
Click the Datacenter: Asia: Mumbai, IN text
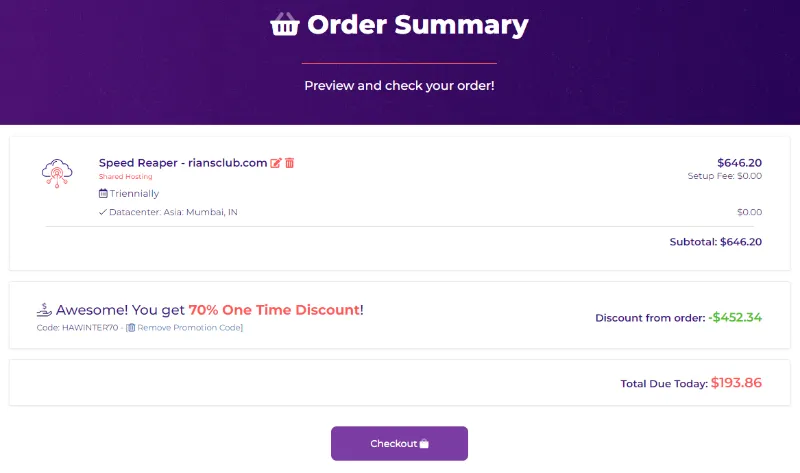(x=174, y=212)
